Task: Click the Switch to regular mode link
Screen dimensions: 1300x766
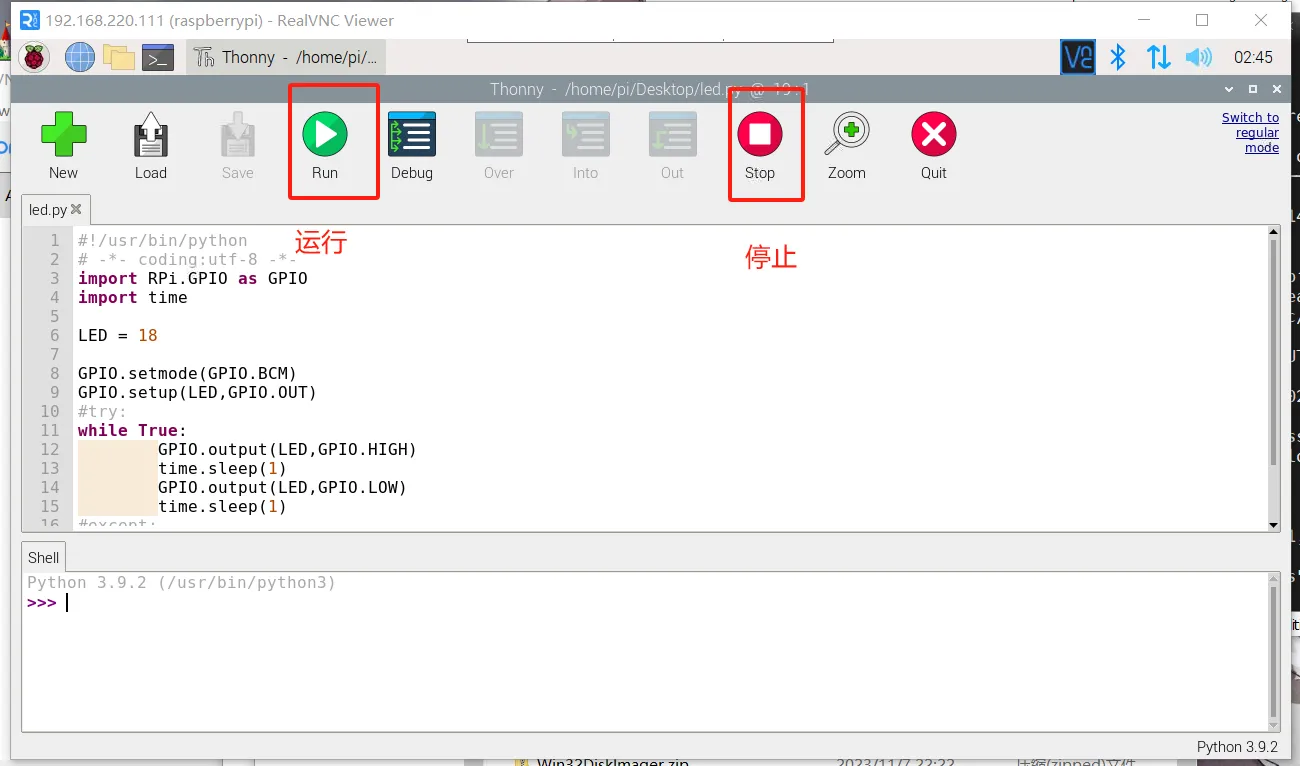Action: [1250, 132]
